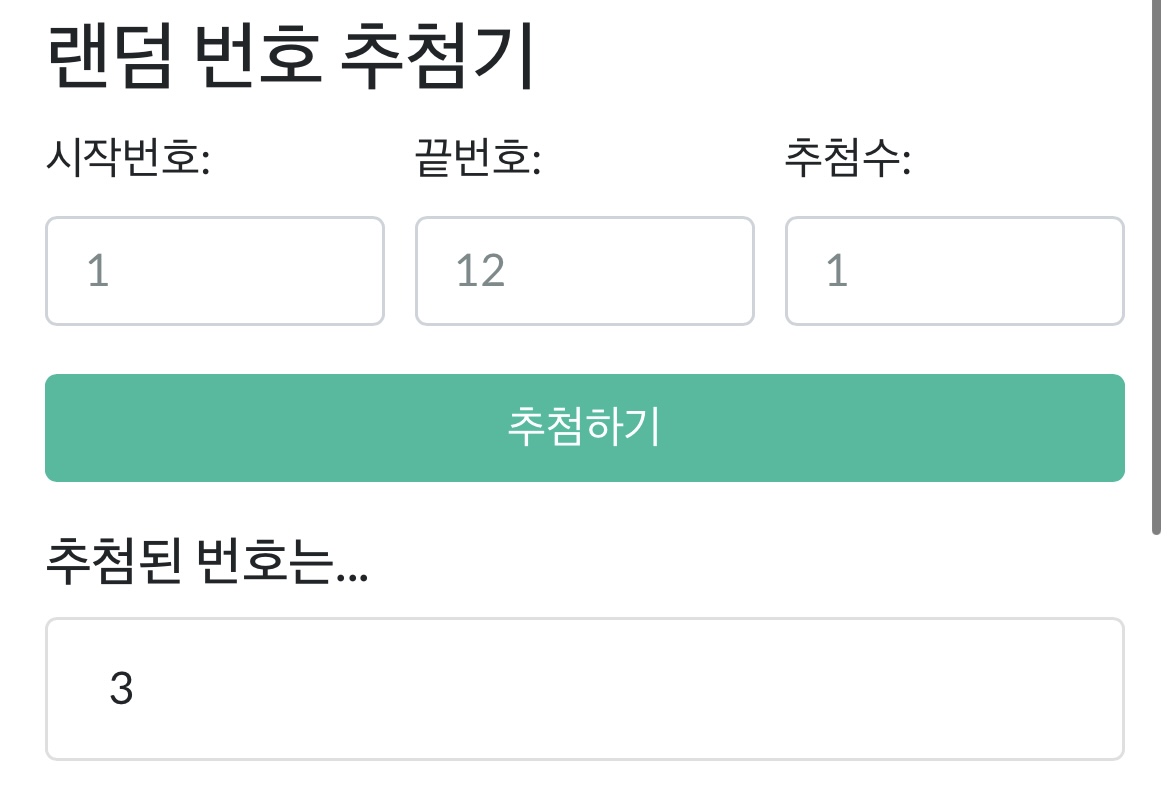Click the 끝번호 input showing 12

pos(584,271)
